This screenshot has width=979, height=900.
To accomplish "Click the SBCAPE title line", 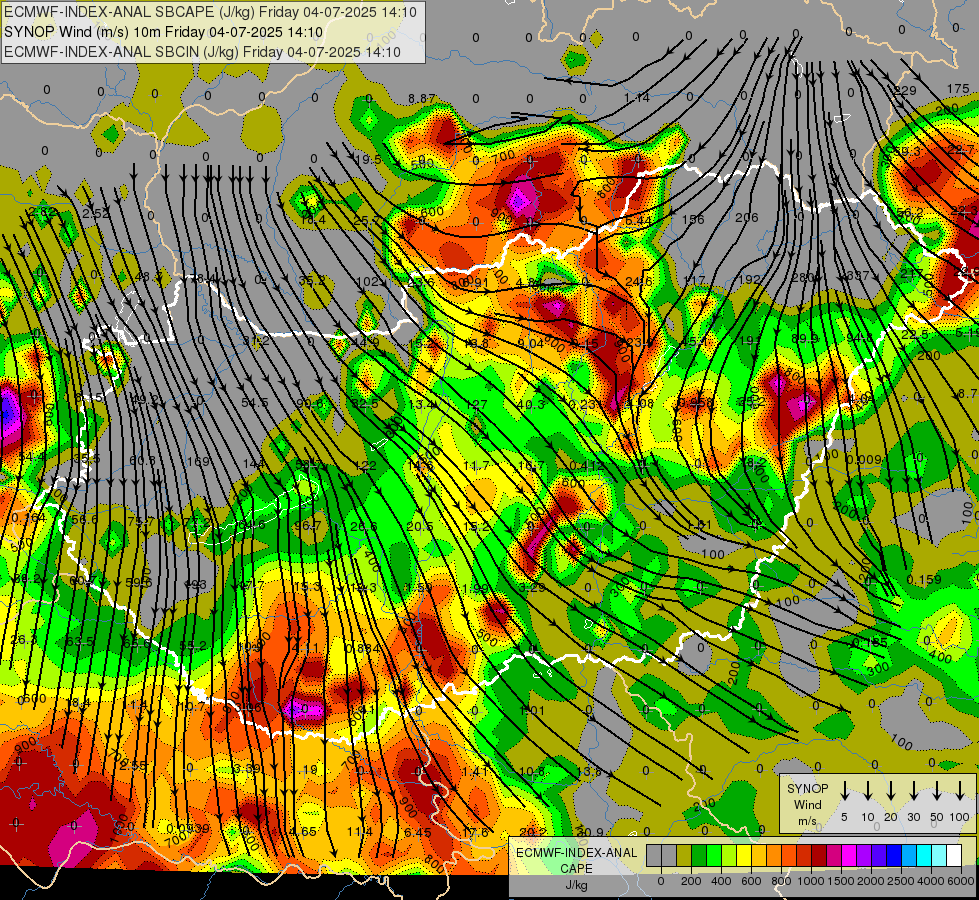I will click(x=210, y=12).
